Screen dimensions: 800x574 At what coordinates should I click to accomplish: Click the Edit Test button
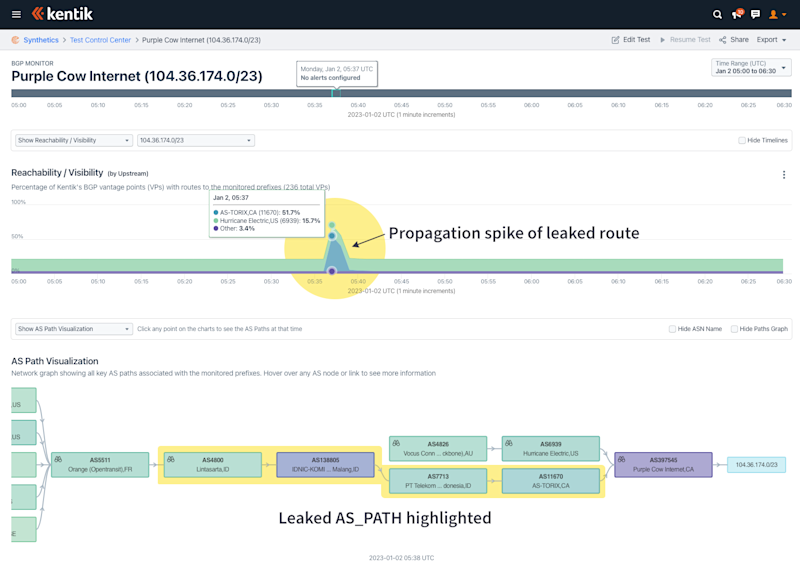point(631,40)
